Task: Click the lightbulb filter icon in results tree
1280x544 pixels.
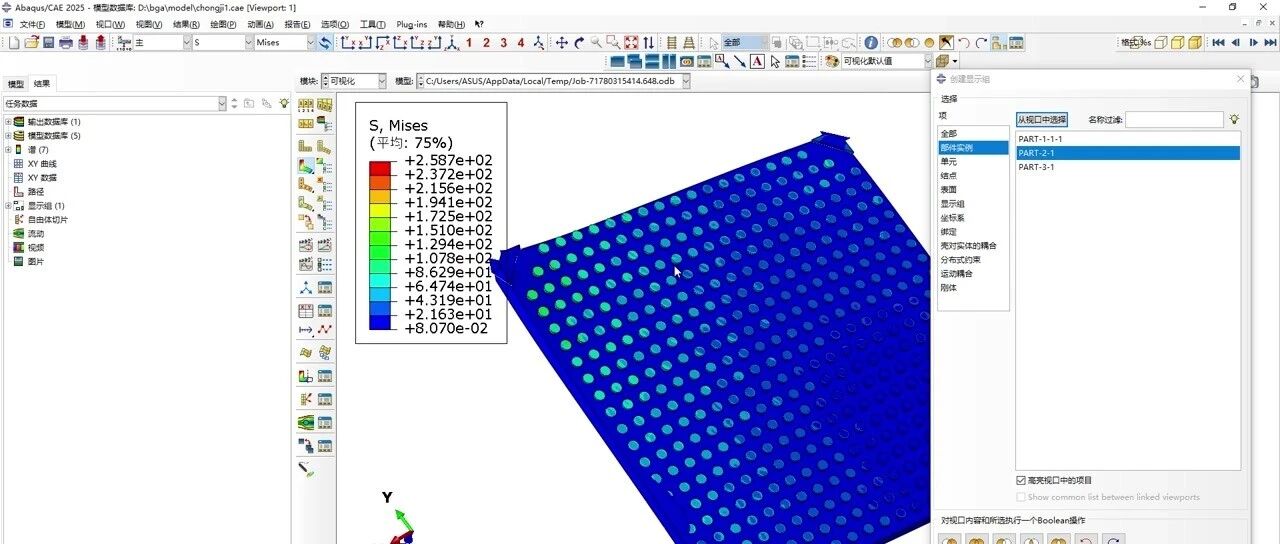Action: click(x=284, y=103)
